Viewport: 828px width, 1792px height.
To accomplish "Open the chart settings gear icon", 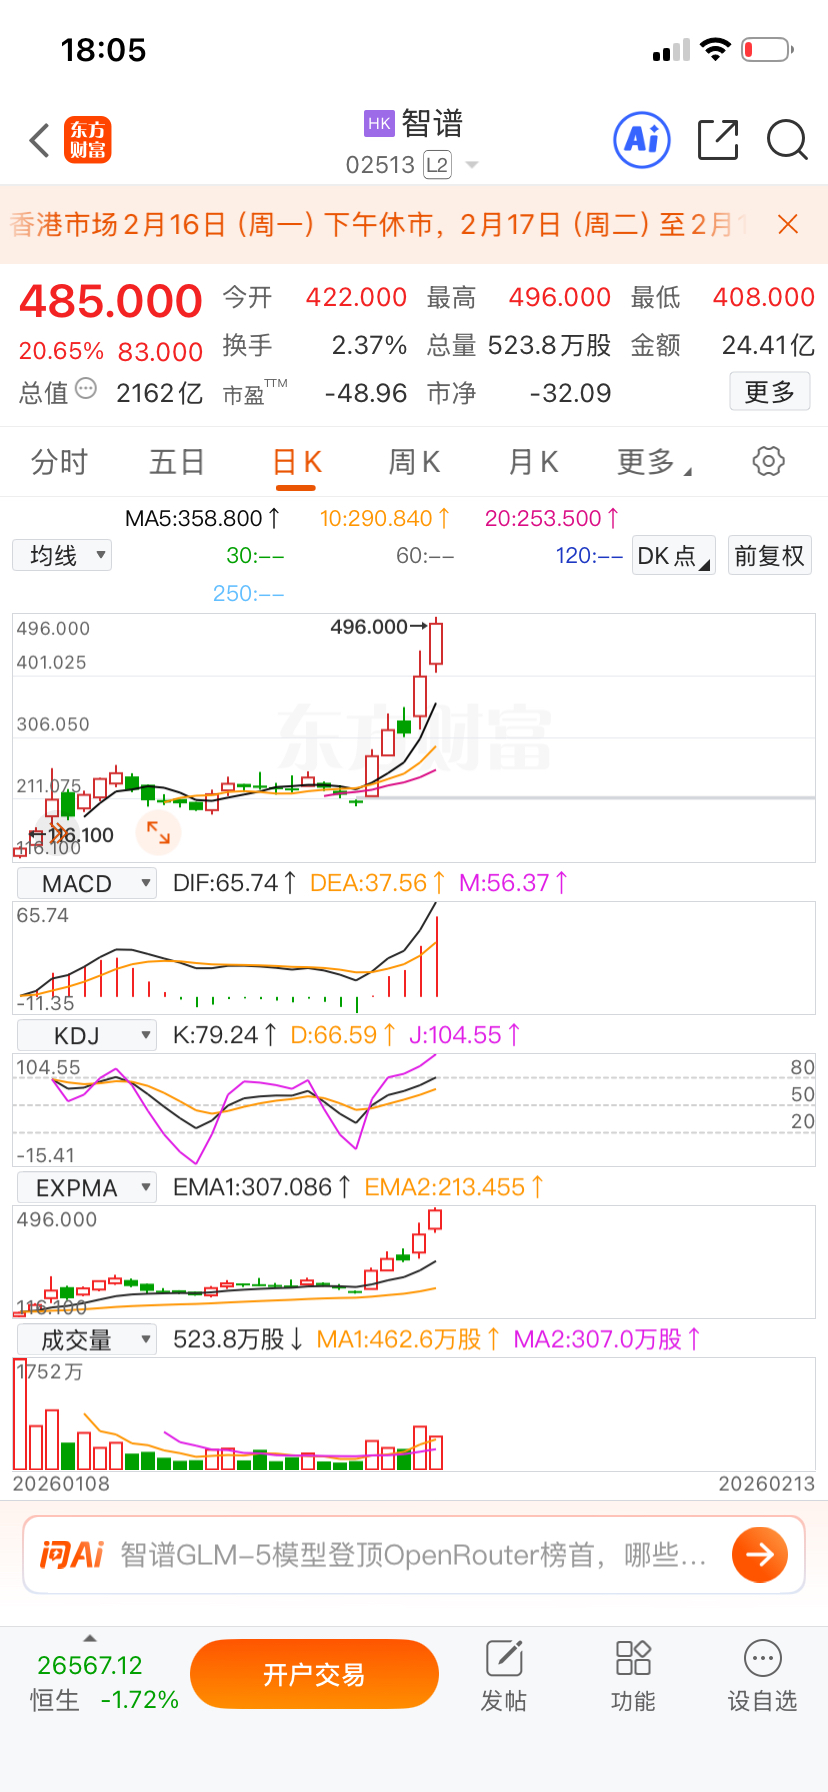I will [768, 461].
